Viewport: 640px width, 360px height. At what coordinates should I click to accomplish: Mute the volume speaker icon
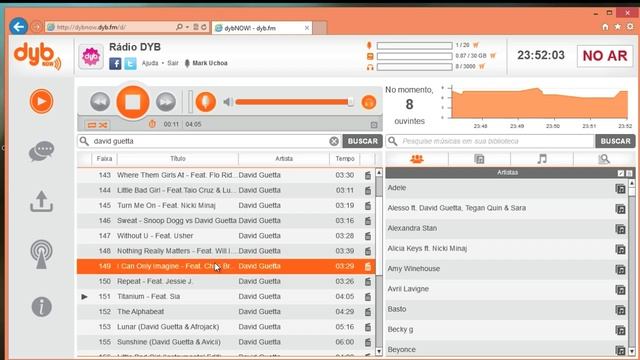[228, 102]
